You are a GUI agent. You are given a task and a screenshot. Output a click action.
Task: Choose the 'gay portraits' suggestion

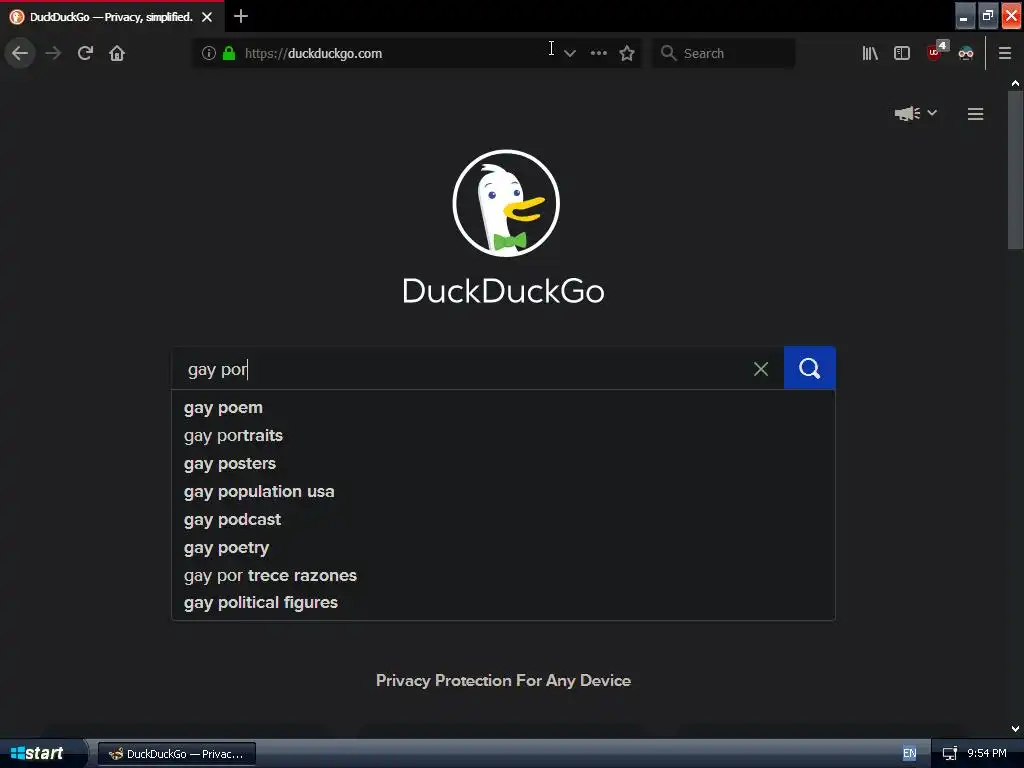[x=503, y=436]
